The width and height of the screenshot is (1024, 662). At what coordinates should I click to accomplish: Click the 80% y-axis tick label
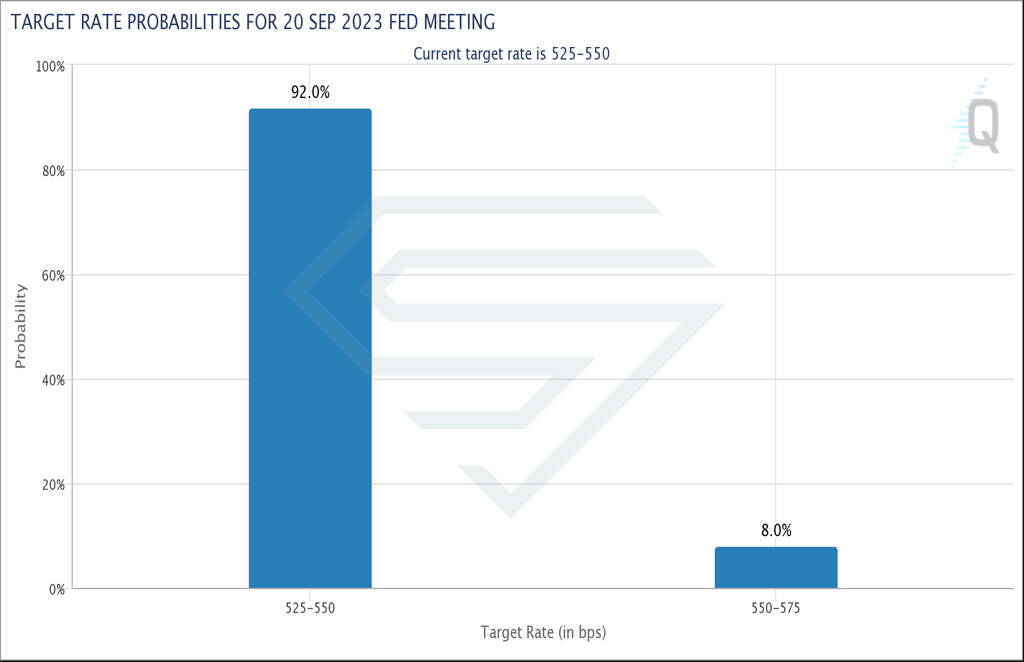(x=54, y=171)
